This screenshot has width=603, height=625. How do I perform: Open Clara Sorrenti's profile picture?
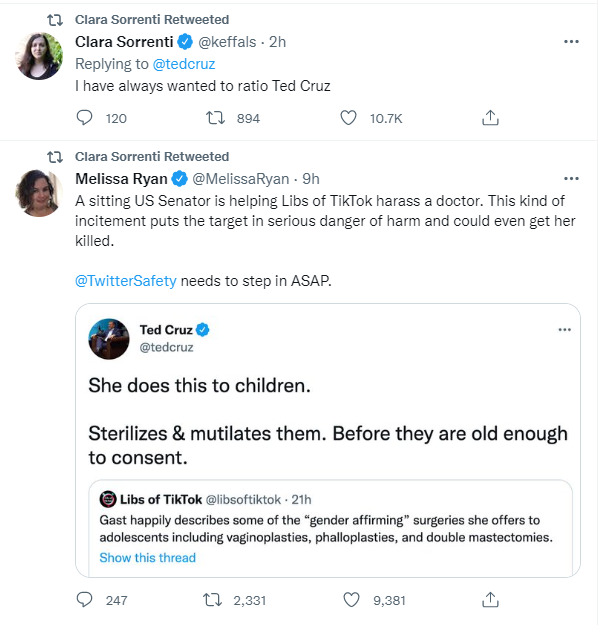[41, 55]
